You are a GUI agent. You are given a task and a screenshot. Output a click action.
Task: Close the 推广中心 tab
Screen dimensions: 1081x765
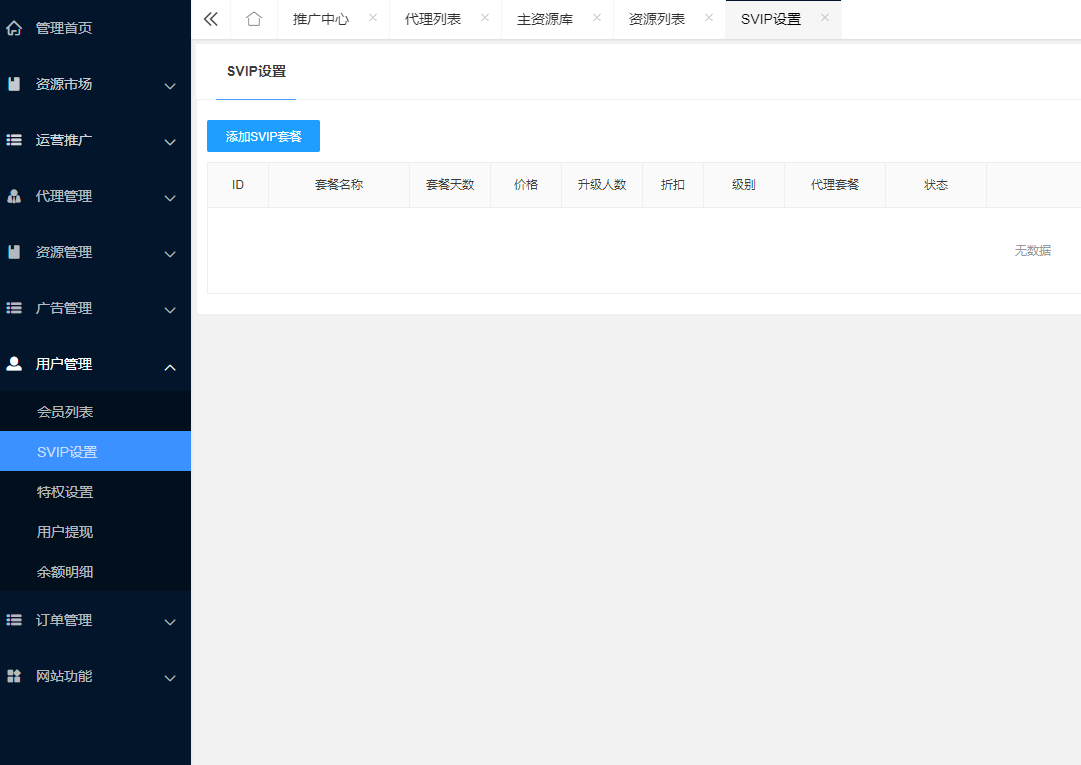[x=373, y=18]
